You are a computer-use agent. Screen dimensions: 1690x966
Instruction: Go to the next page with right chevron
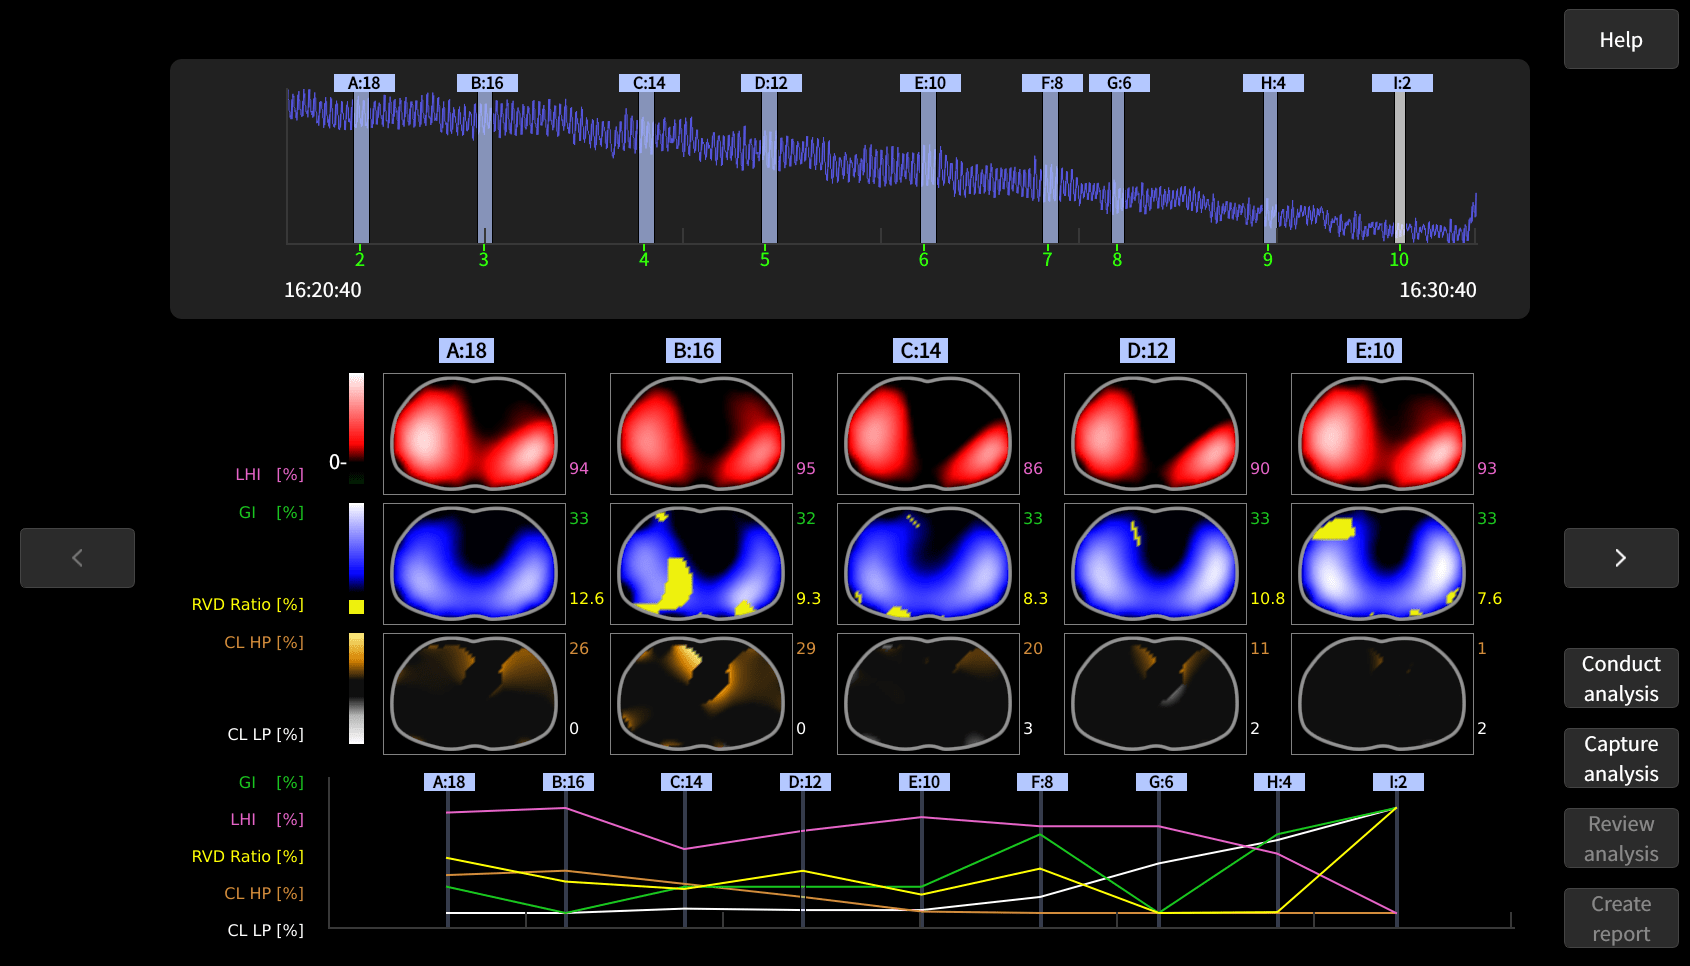[1621, 558]
